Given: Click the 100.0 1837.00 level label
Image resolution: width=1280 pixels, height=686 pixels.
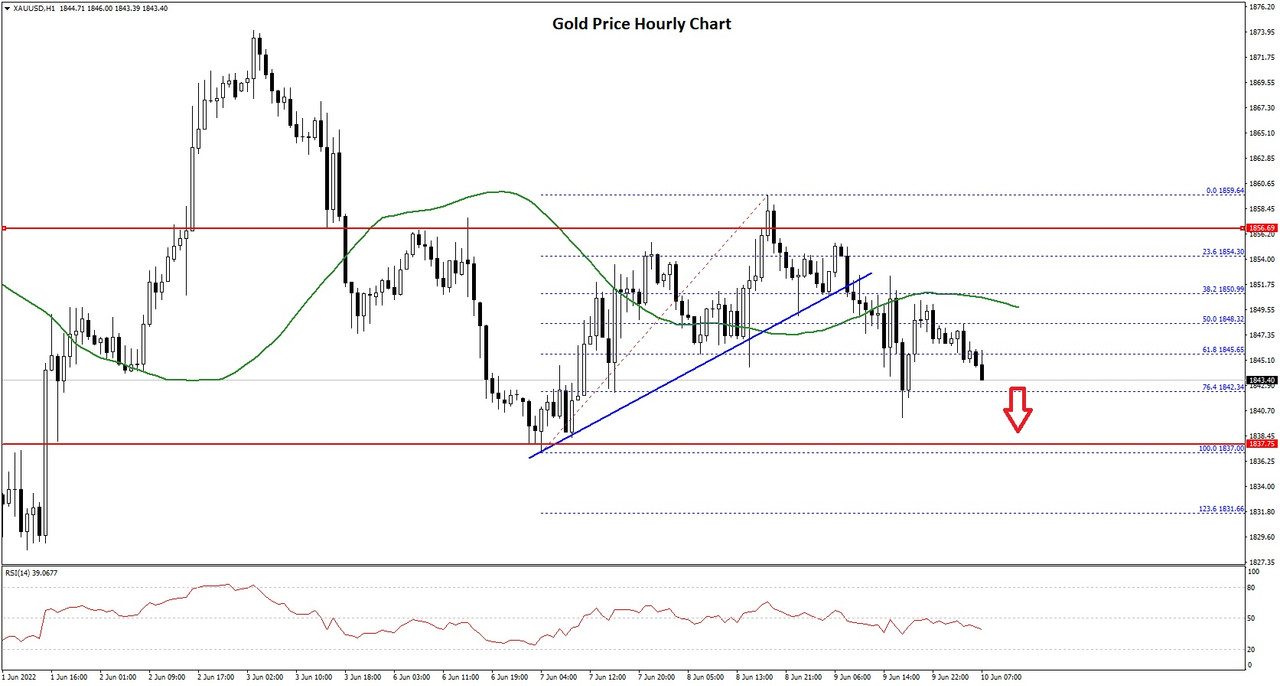Looking at the screenshot, I should [x=1220, y=449].
